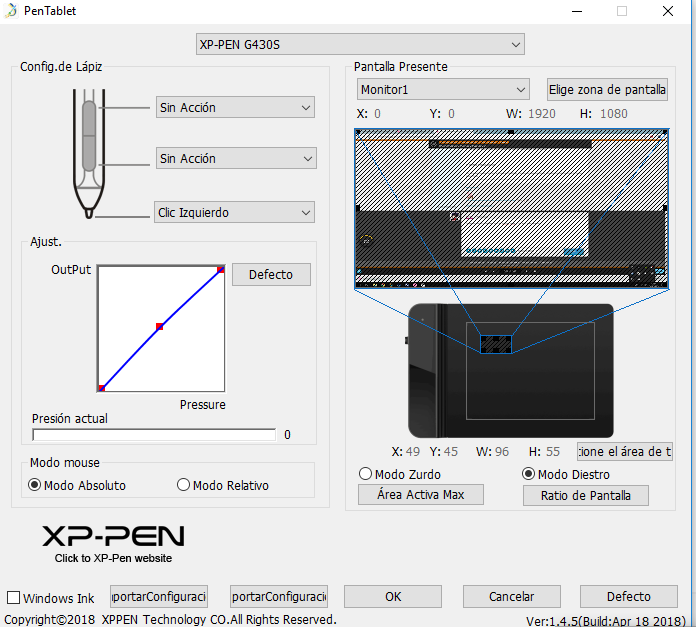Click the Copyright©2018 XPPEN text

coord(170,619)
